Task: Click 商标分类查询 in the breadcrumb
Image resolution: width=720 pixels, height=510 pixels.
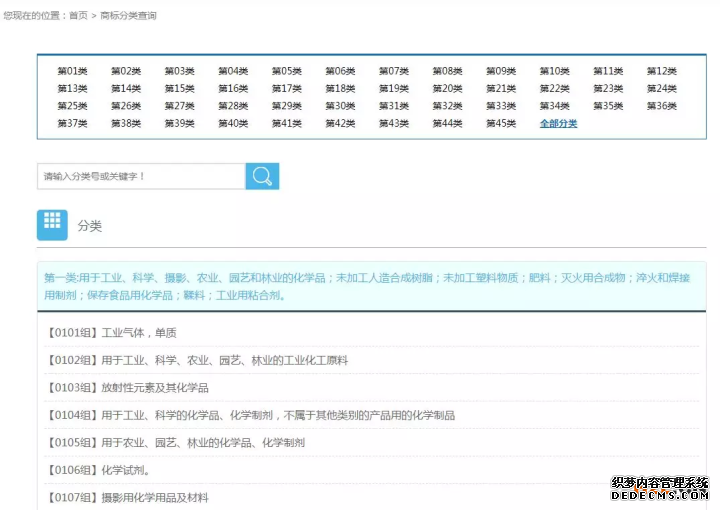Action: pyautogui.click(x=128, y=16)
